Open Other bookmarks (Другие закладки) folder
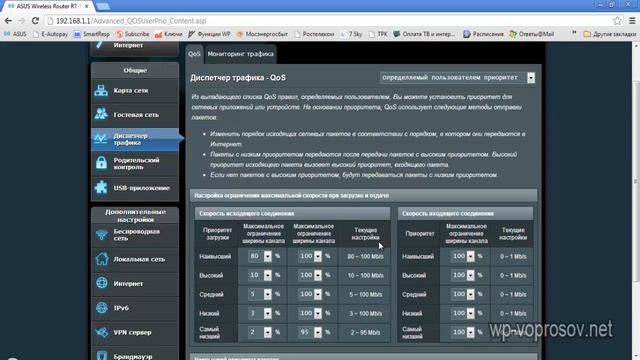640x360 pixels. pos(610,34)
